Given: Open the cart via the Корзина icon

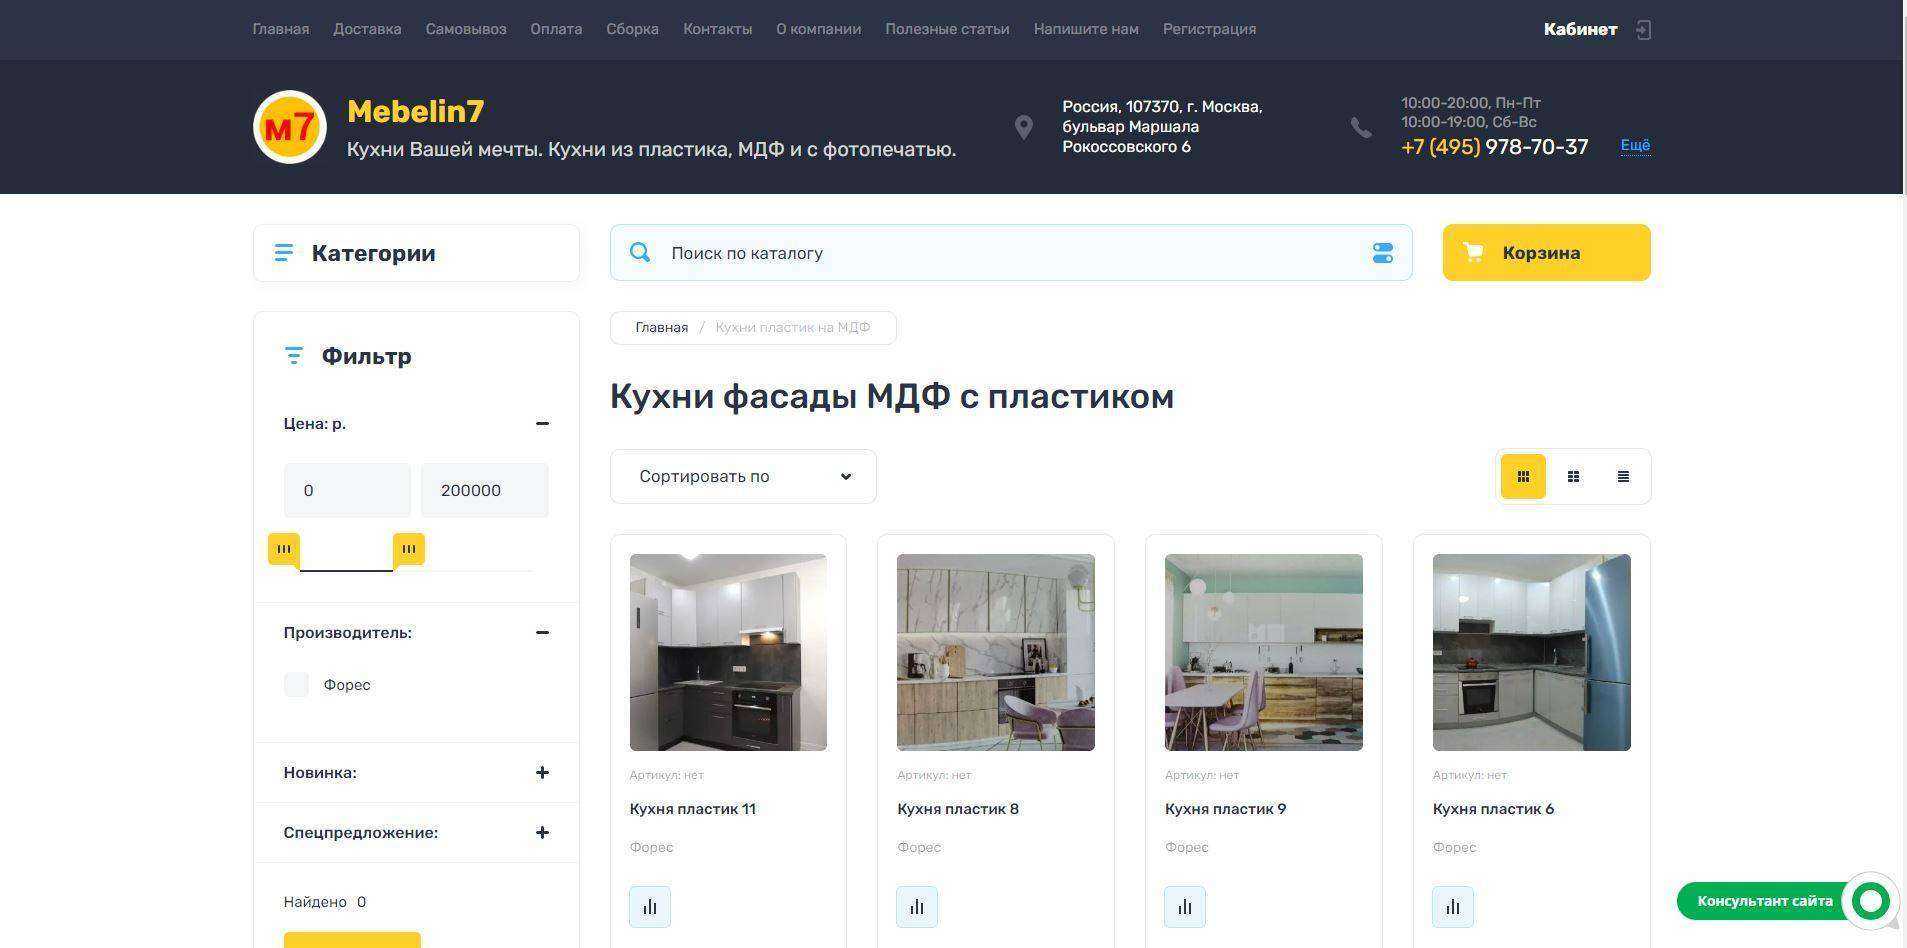Looking at the screenshot, I should tap(1472, 252).
